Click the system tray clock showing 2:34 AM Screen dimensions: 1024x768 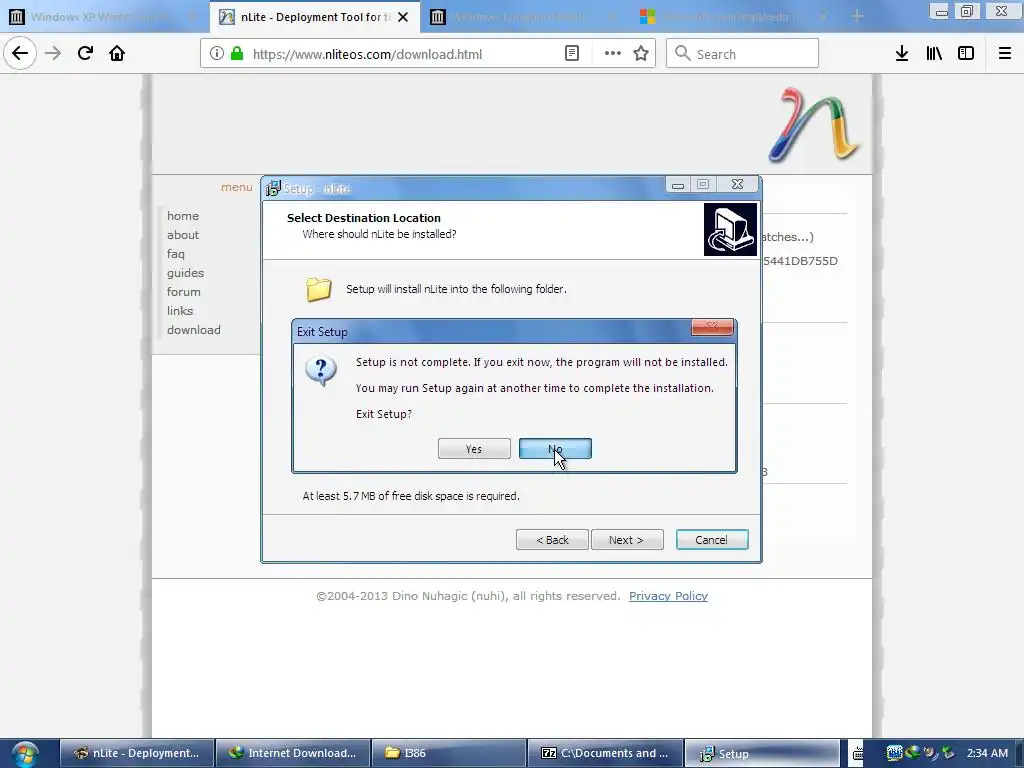(x=987, y=753)
